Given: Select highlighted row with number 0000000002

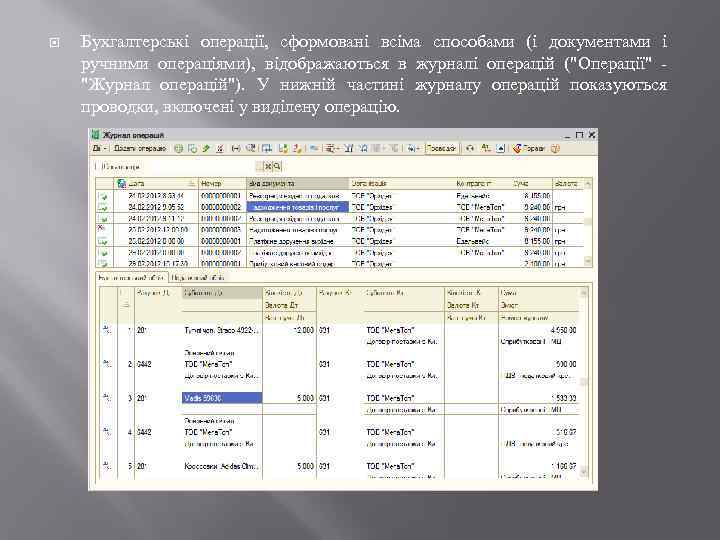Looking at the screenshot, I should click(340, 207).
